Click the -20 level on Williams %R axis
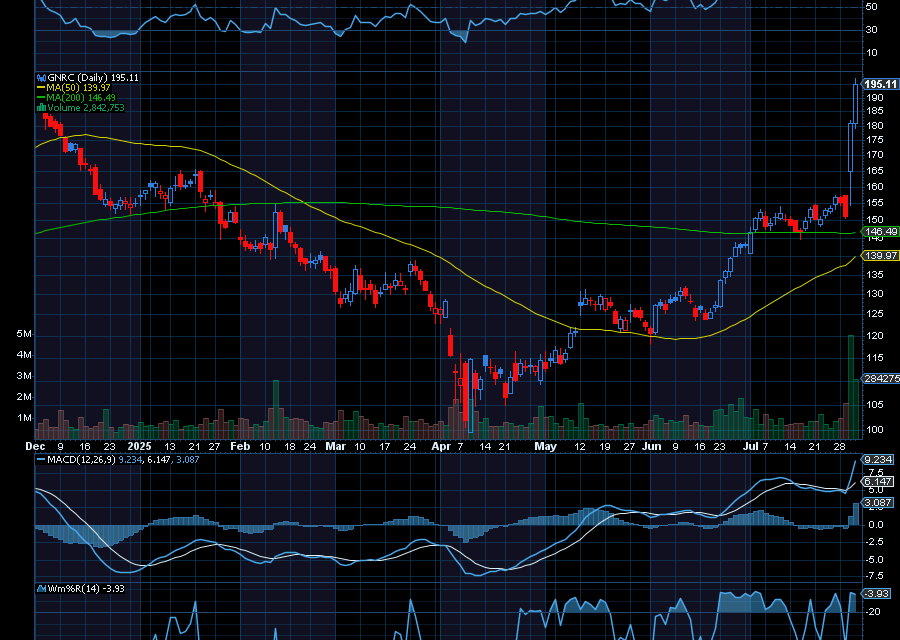 coord(873,612)
